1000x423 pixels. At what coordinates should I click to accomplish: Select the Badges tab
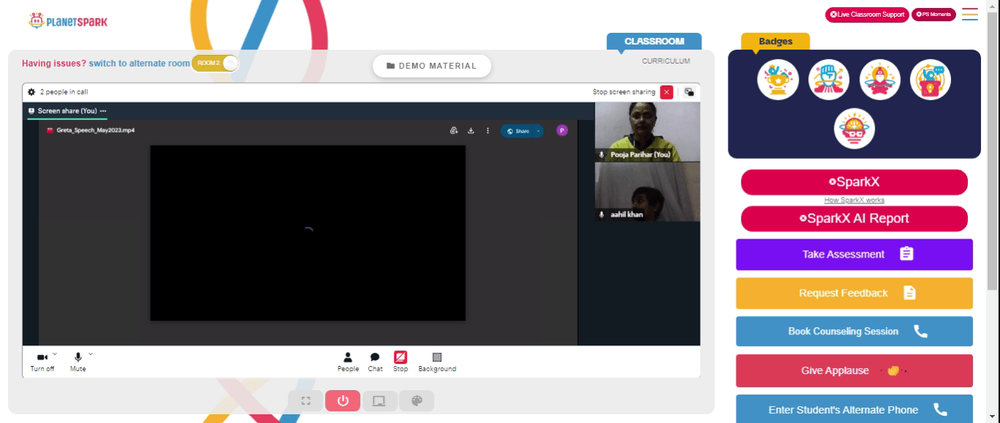[776, 41]
